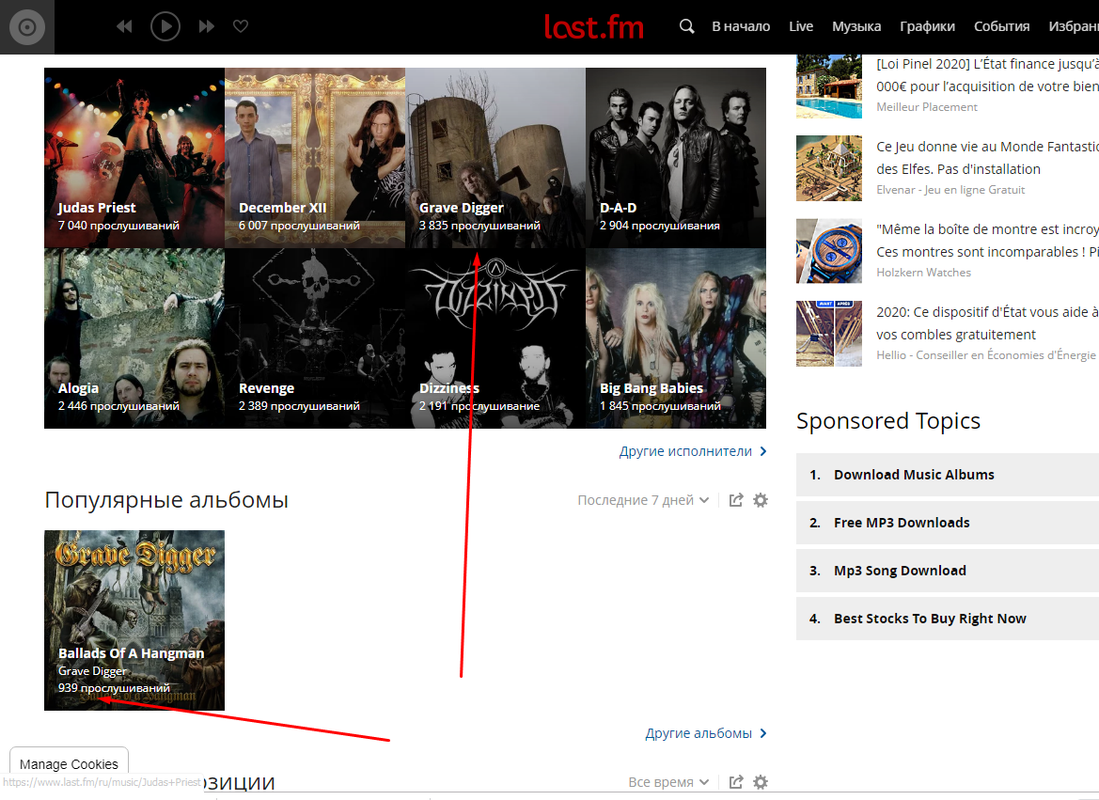1099x800 pixels.
Task: Open the Hellio ad thumbnail
Action: 828,334
